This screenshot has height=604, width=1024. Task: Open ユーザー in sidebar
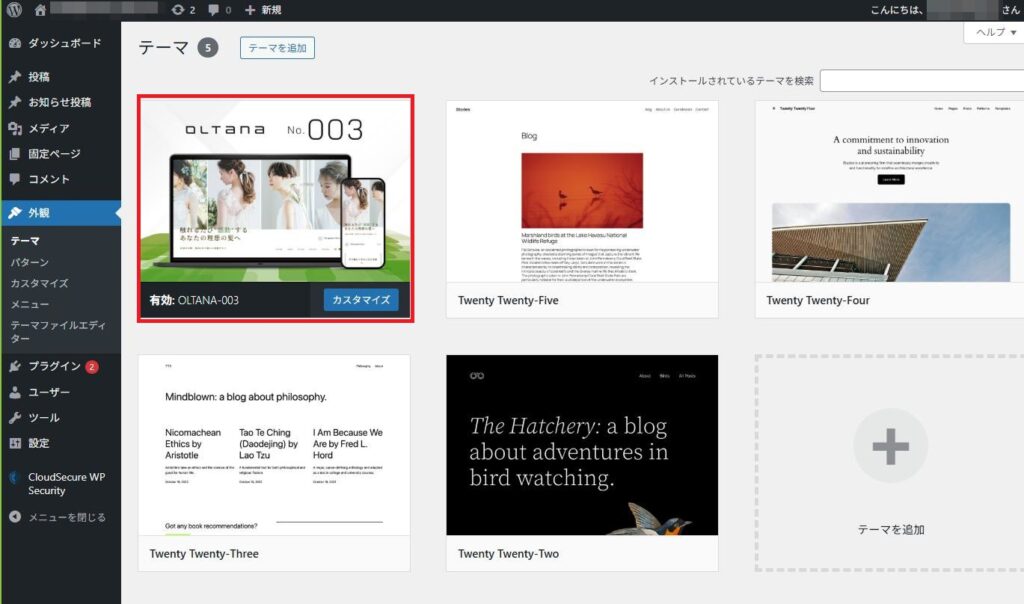click(61, 392)
